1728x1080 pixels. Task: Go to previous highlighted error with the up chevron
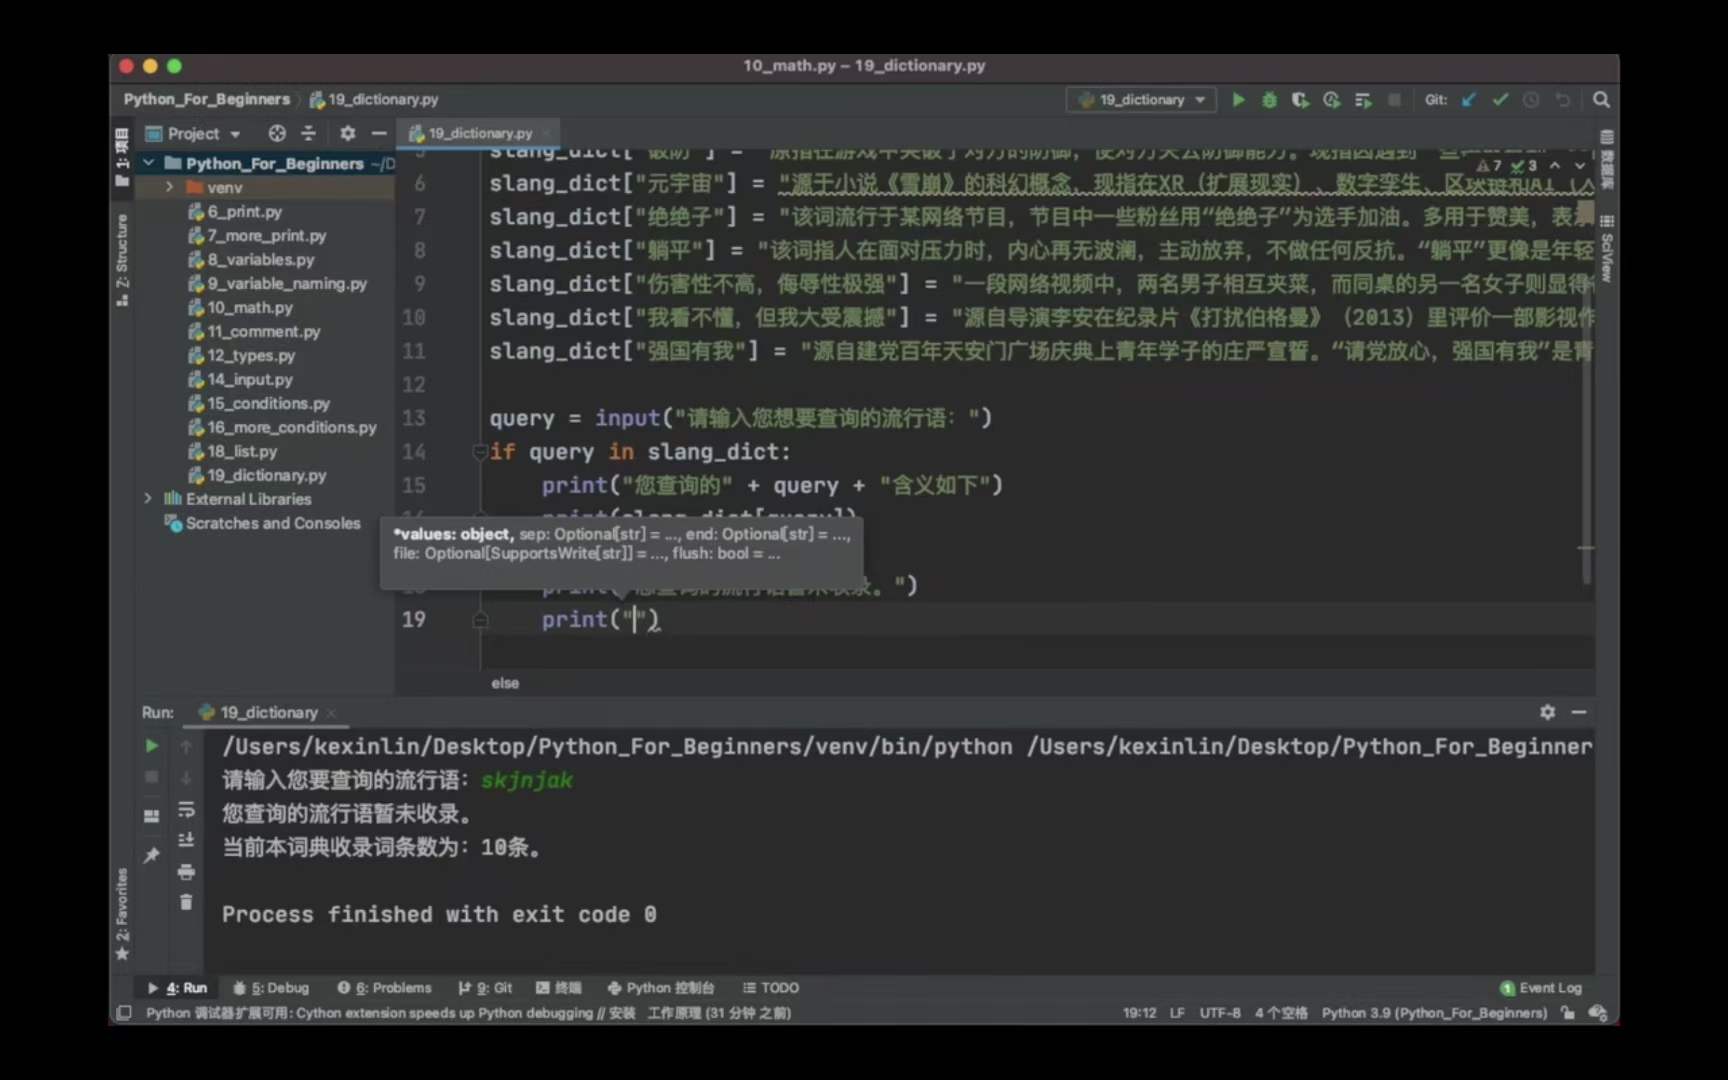(x=1555, y=166)
